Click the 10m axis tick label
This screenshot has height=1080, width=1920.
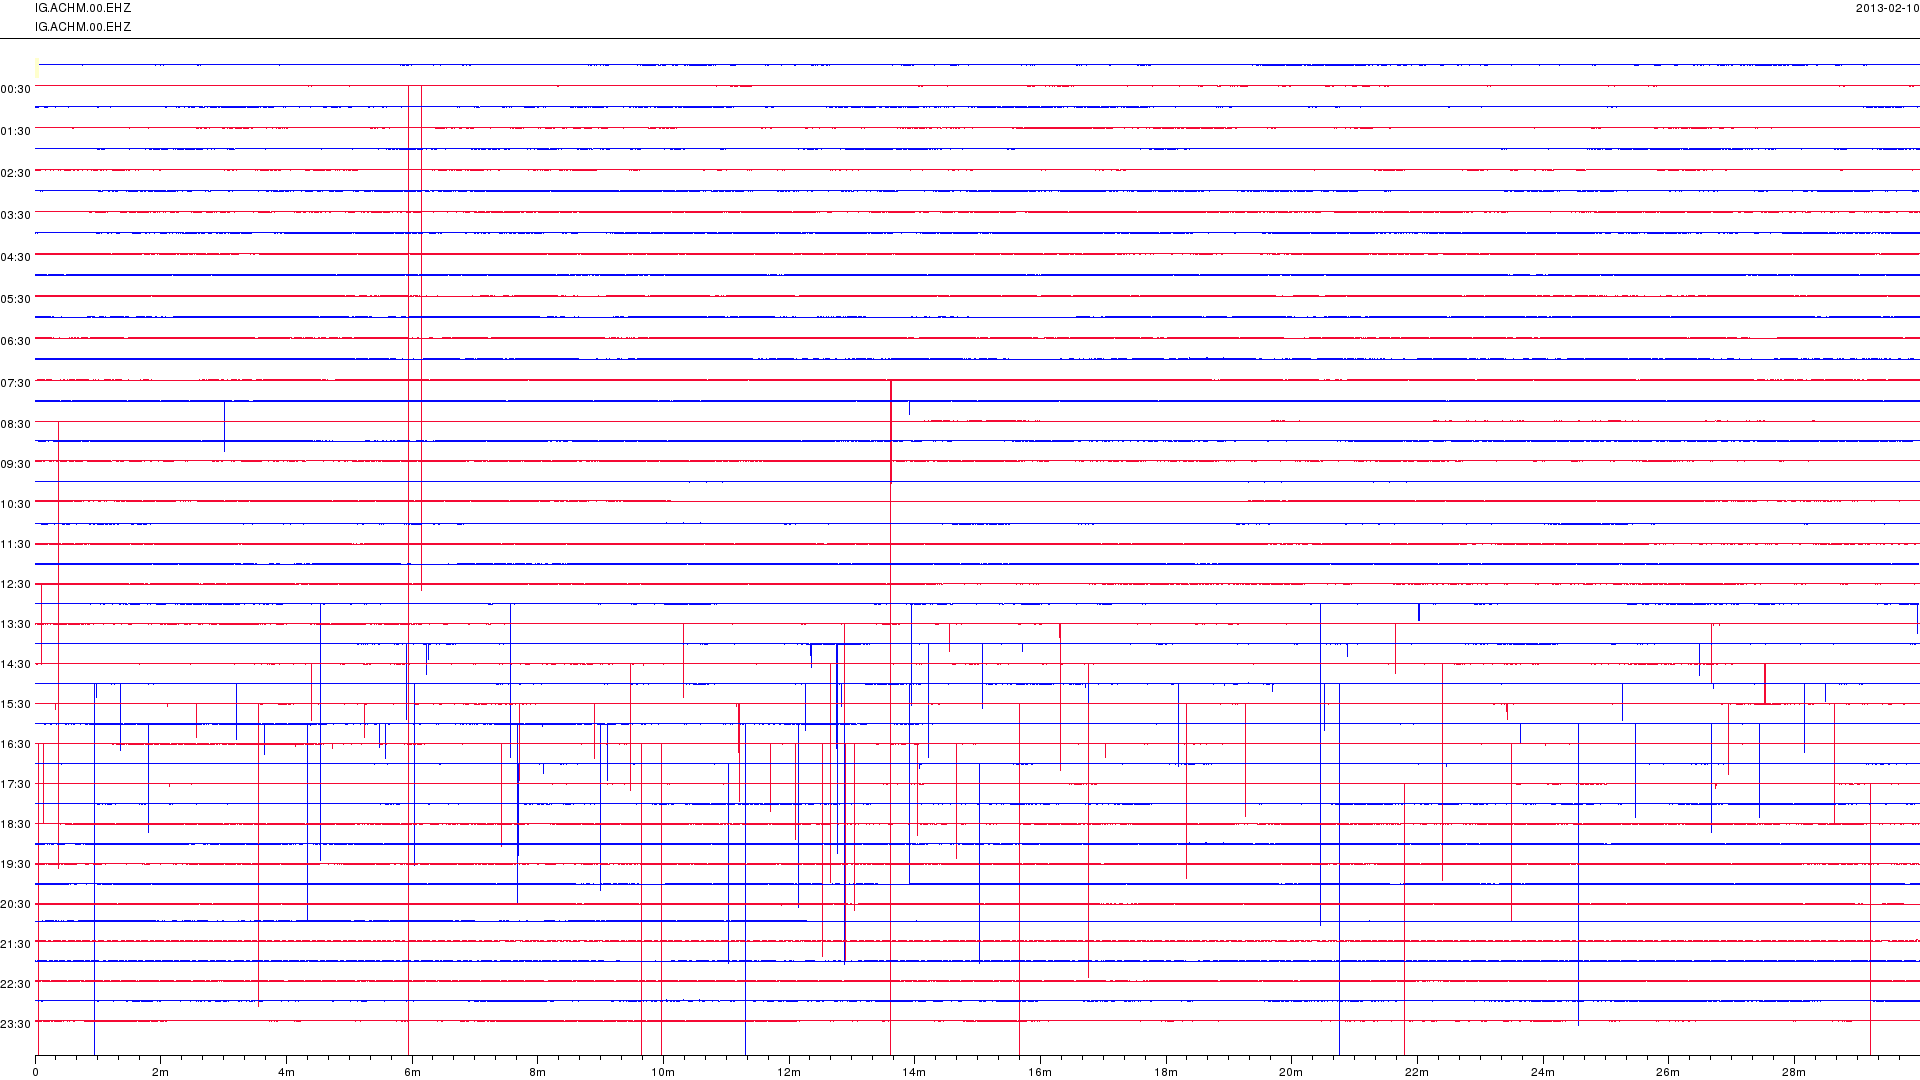pos(663,1072)
